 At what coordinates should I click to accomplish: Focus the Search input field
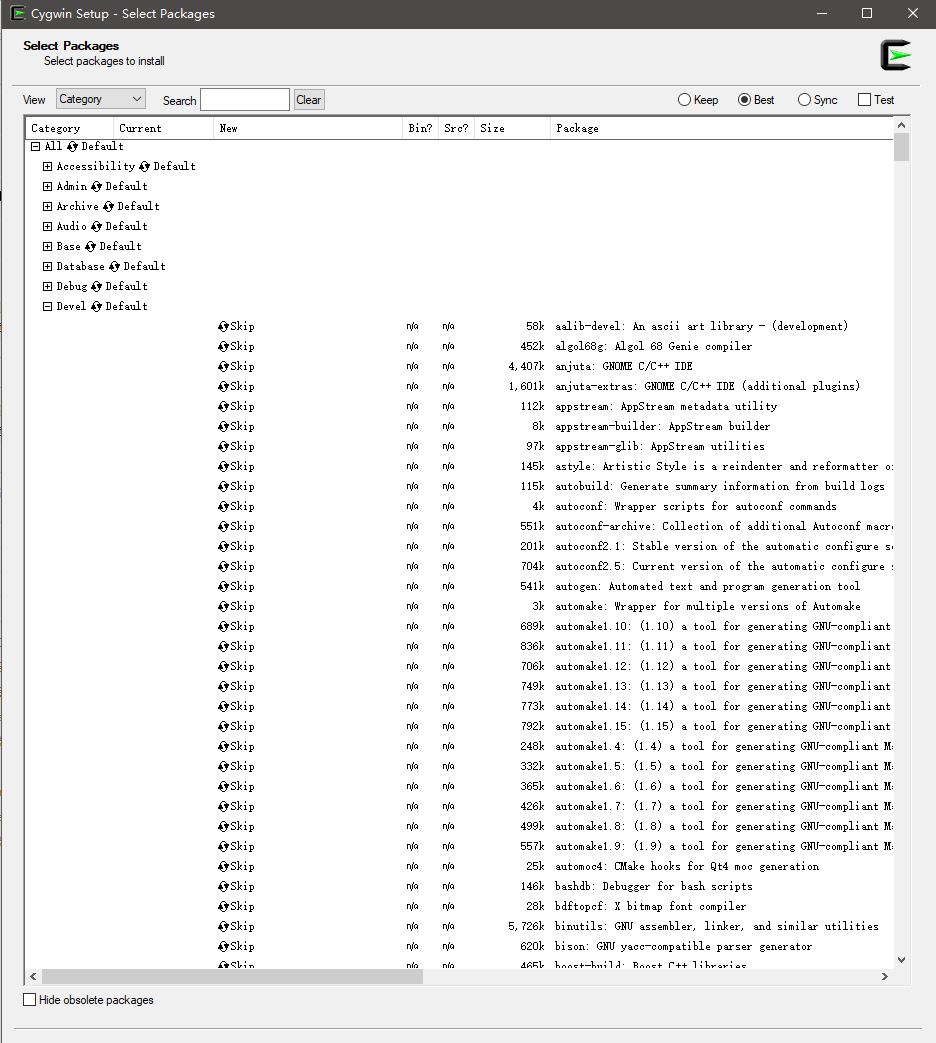[x=245, y=100]
